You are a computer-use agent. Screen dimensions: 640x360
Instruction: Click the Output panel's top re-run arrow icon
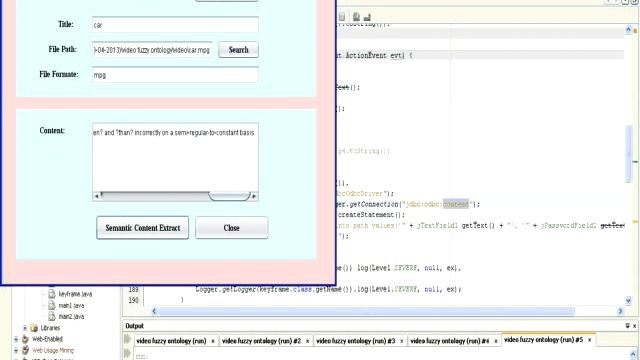click(127, 339)
